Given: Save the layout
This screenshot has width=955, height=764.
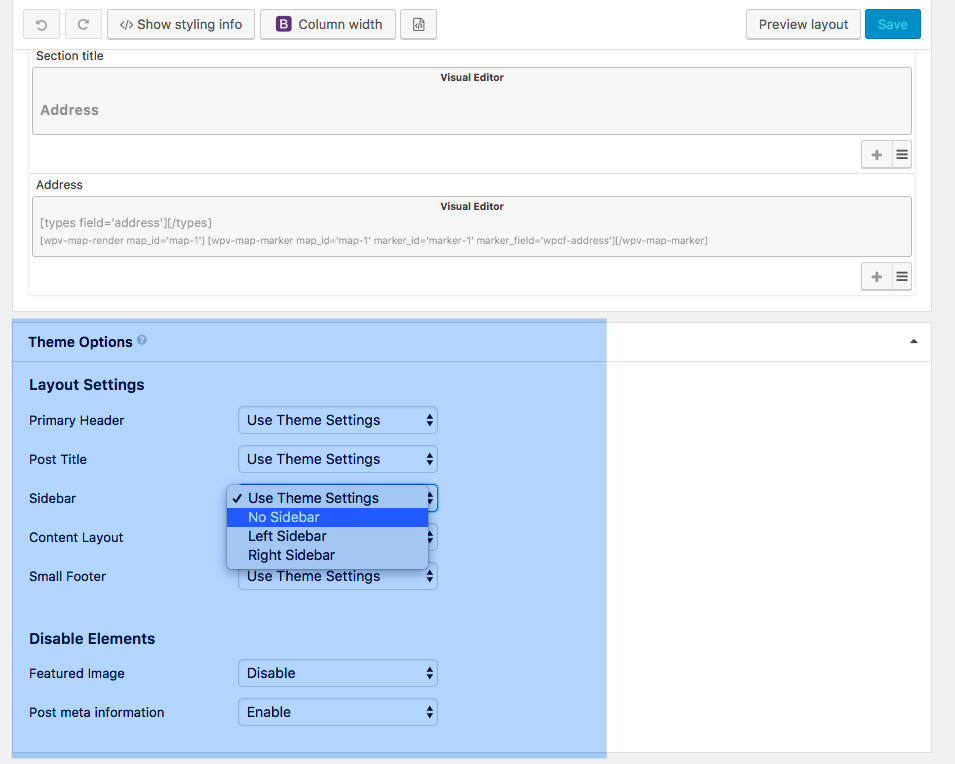Looking at the screenshot, I should coord(892,24).
